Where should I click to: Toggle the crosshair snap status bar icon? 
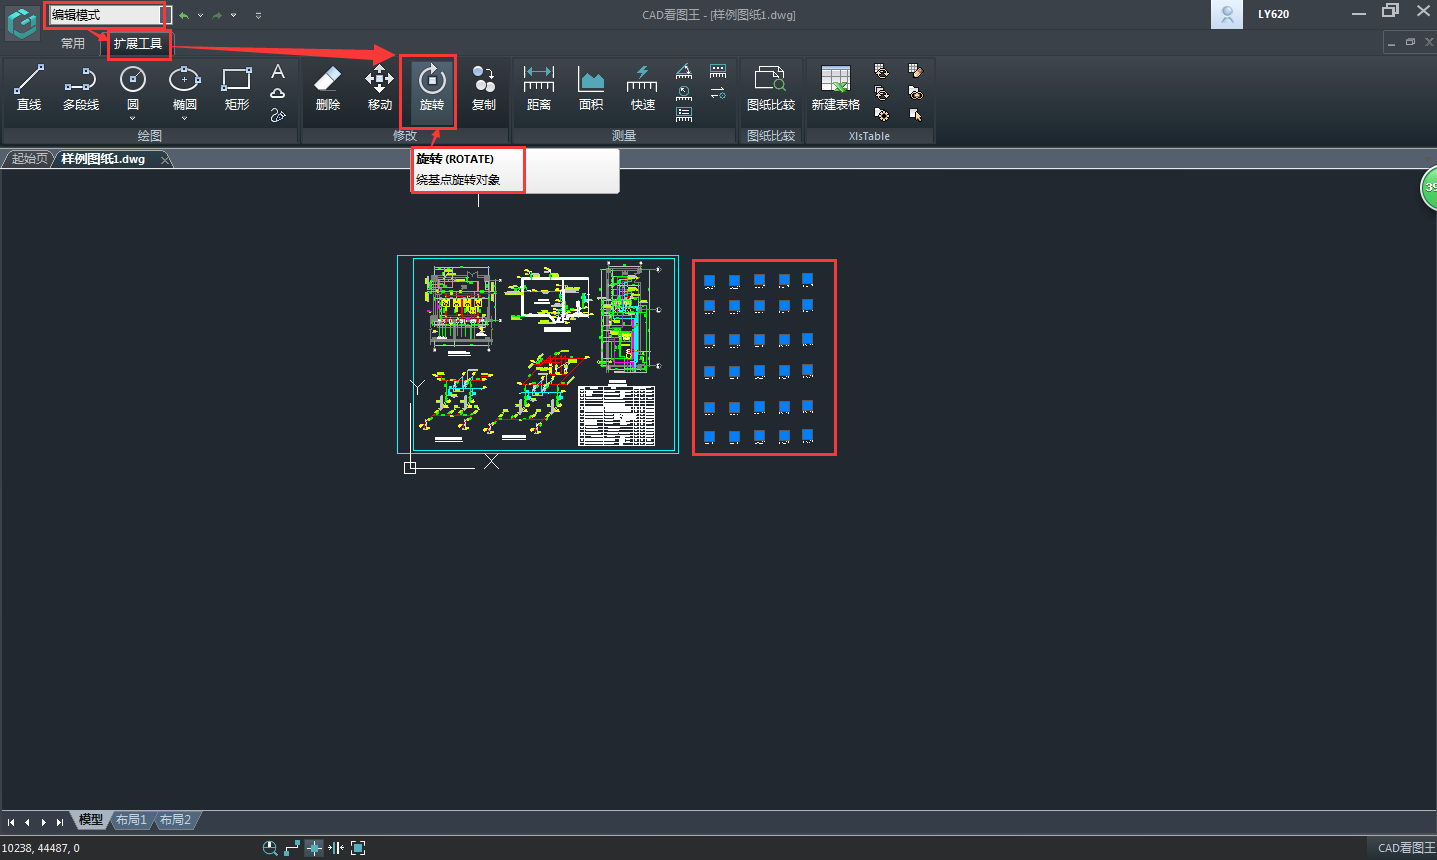[x=314, y=848]
